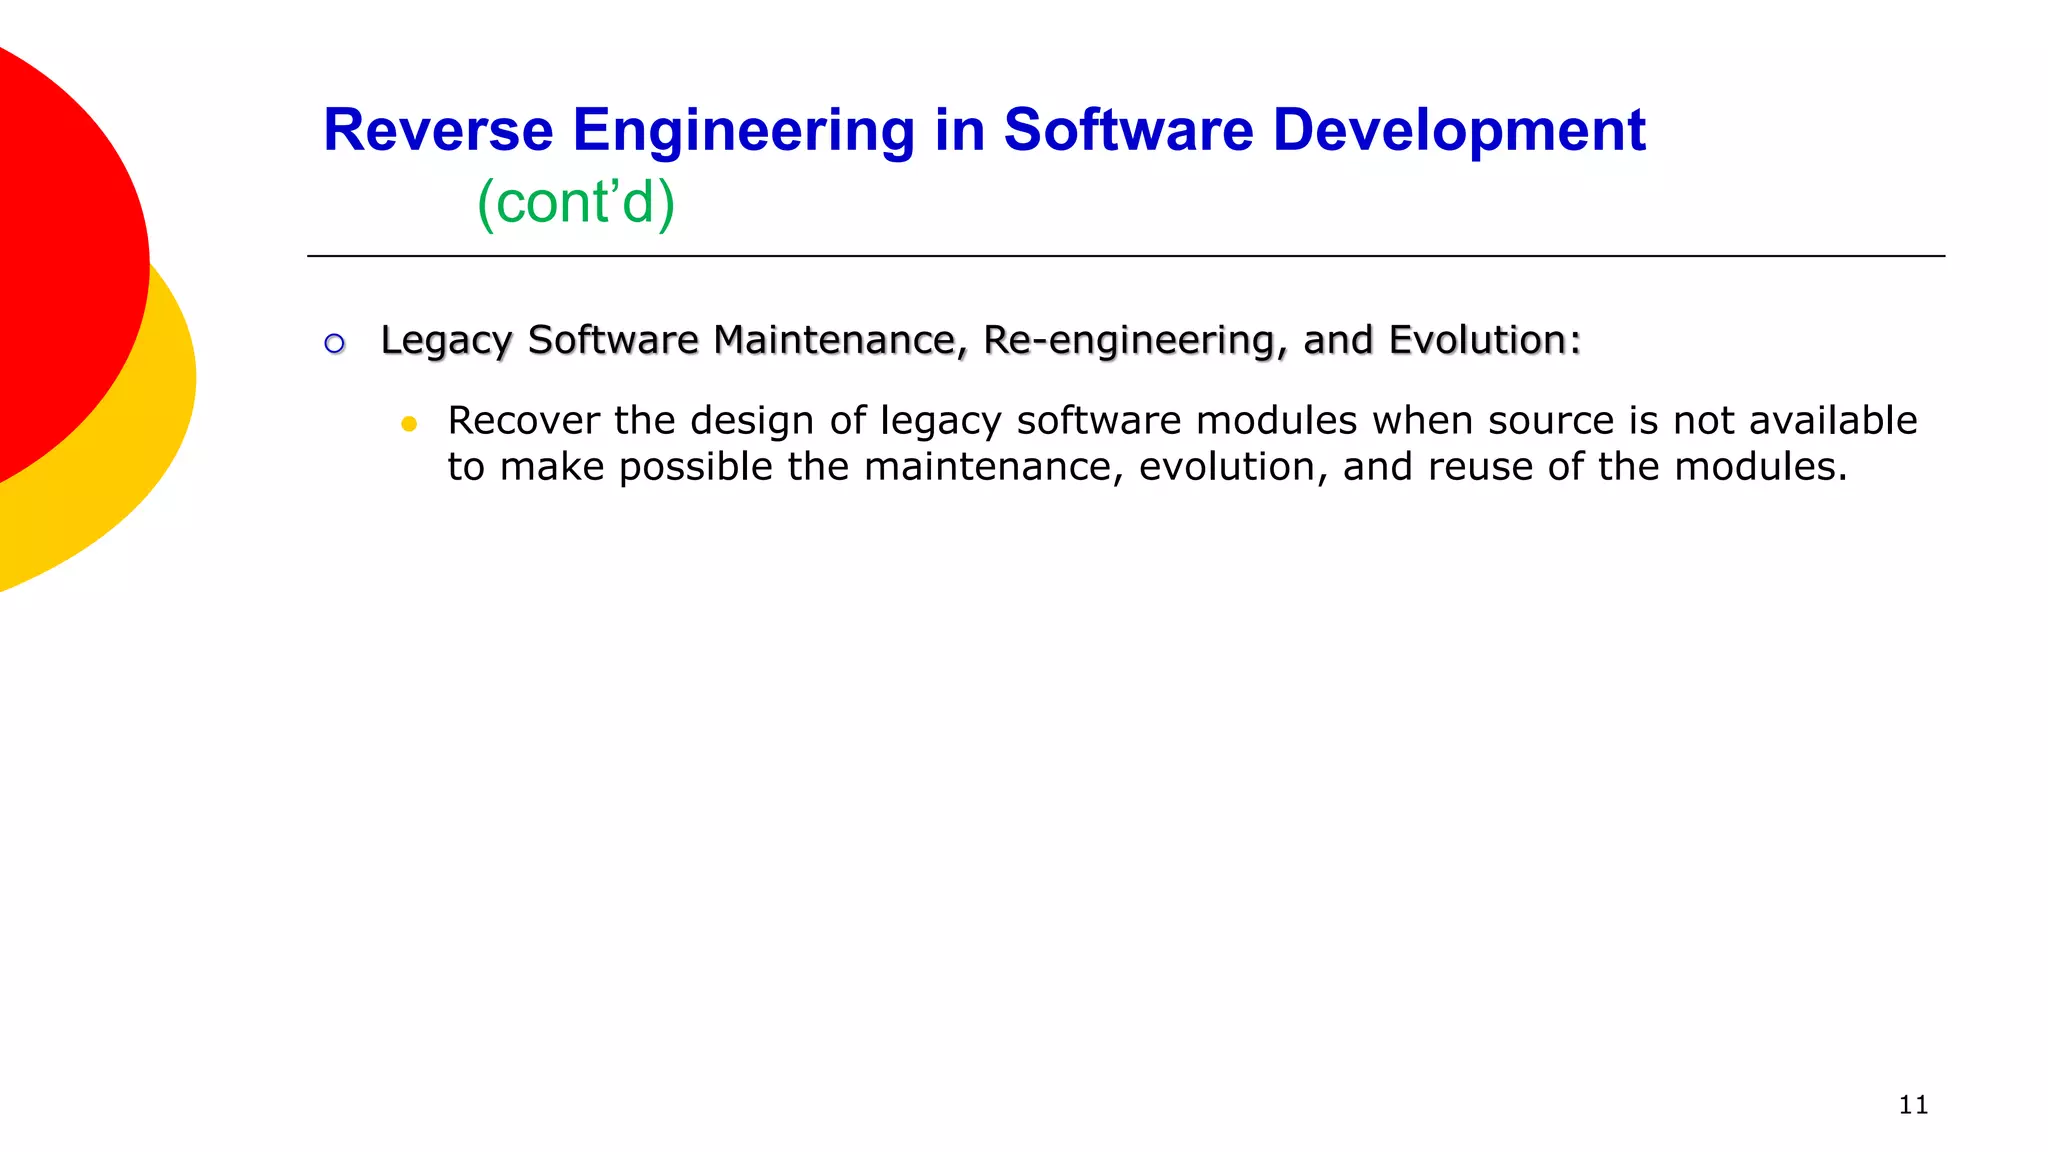Click the slide title 'Reverse Engineering in Software Development'
2048x1152 pixels.
coord(983,130)
